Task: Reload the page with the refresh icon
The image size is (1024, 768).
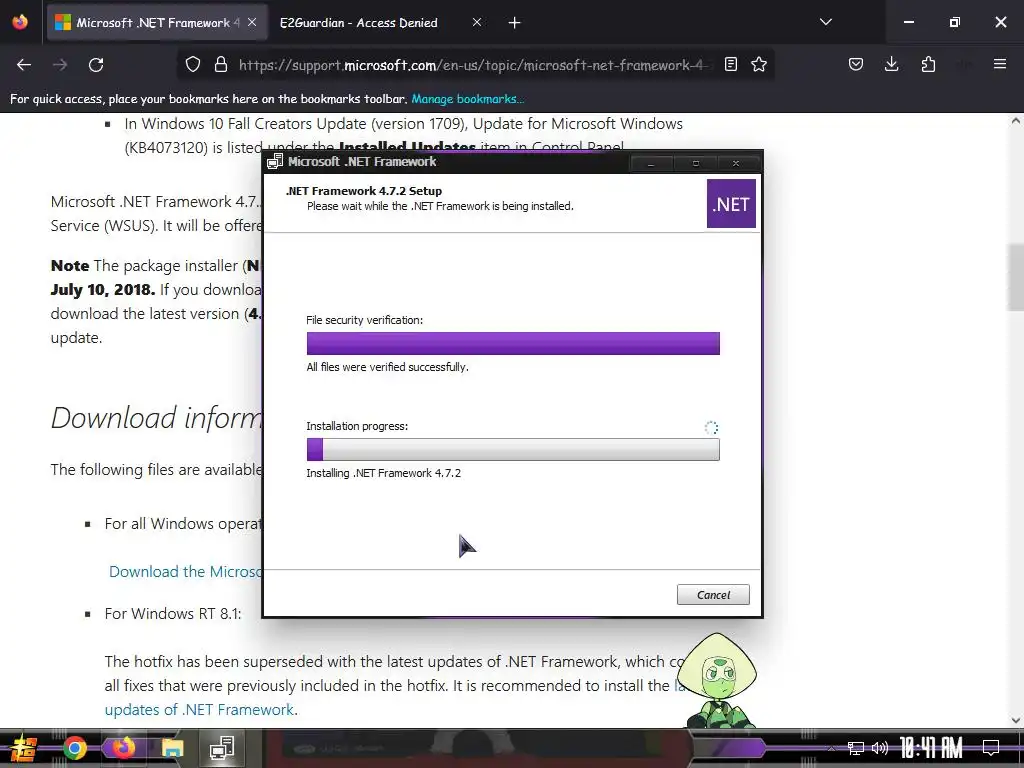Action: point(96,65)
